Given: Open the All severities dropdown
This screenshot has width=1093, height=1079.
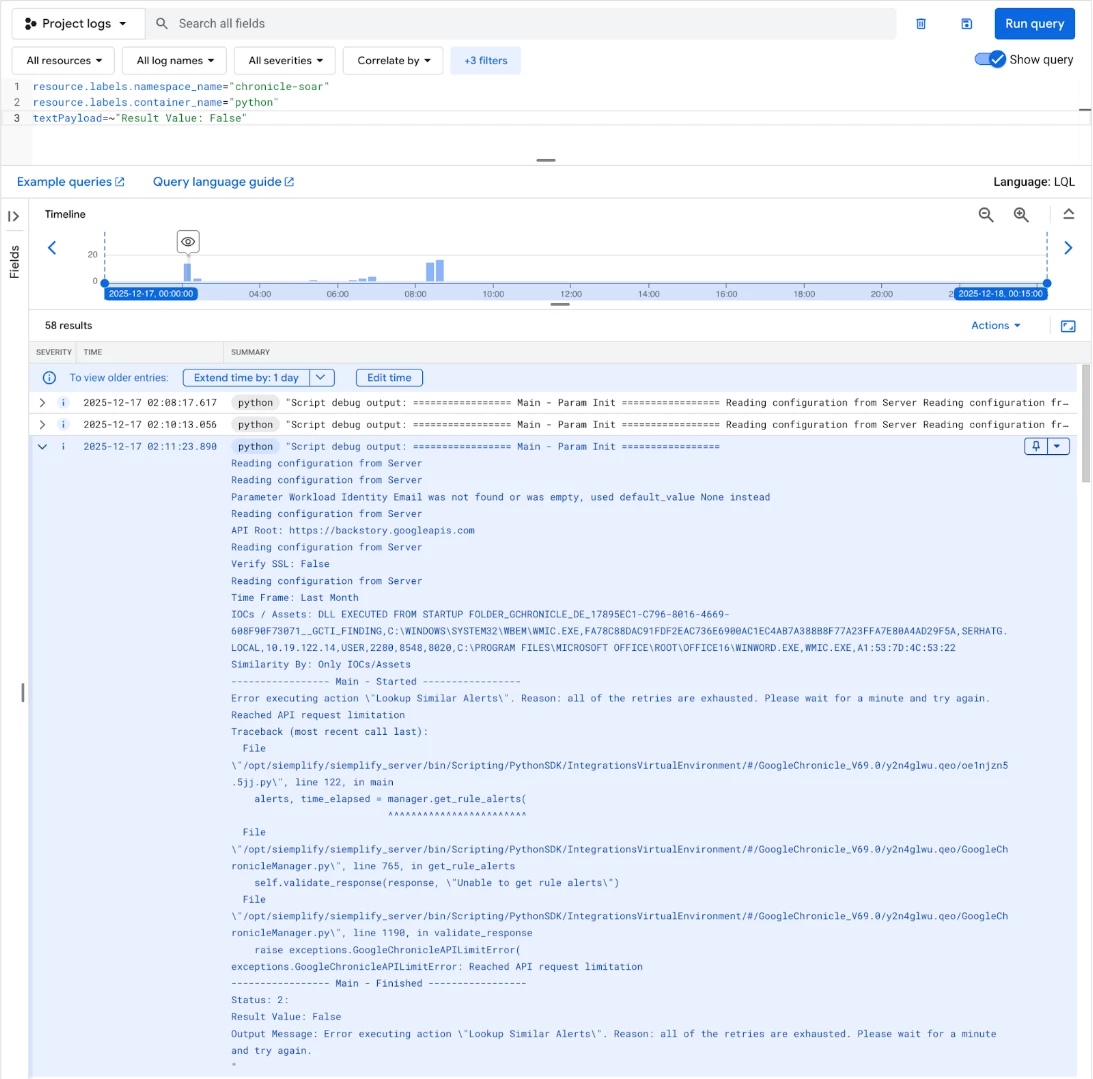Looking at the screenshot, I should tap(285, 61).
